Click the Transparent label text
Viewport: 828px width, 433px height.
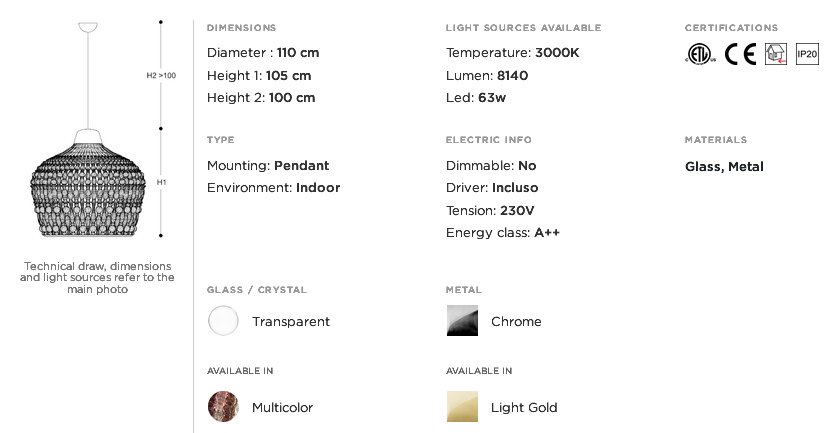[x=291, y=322]
